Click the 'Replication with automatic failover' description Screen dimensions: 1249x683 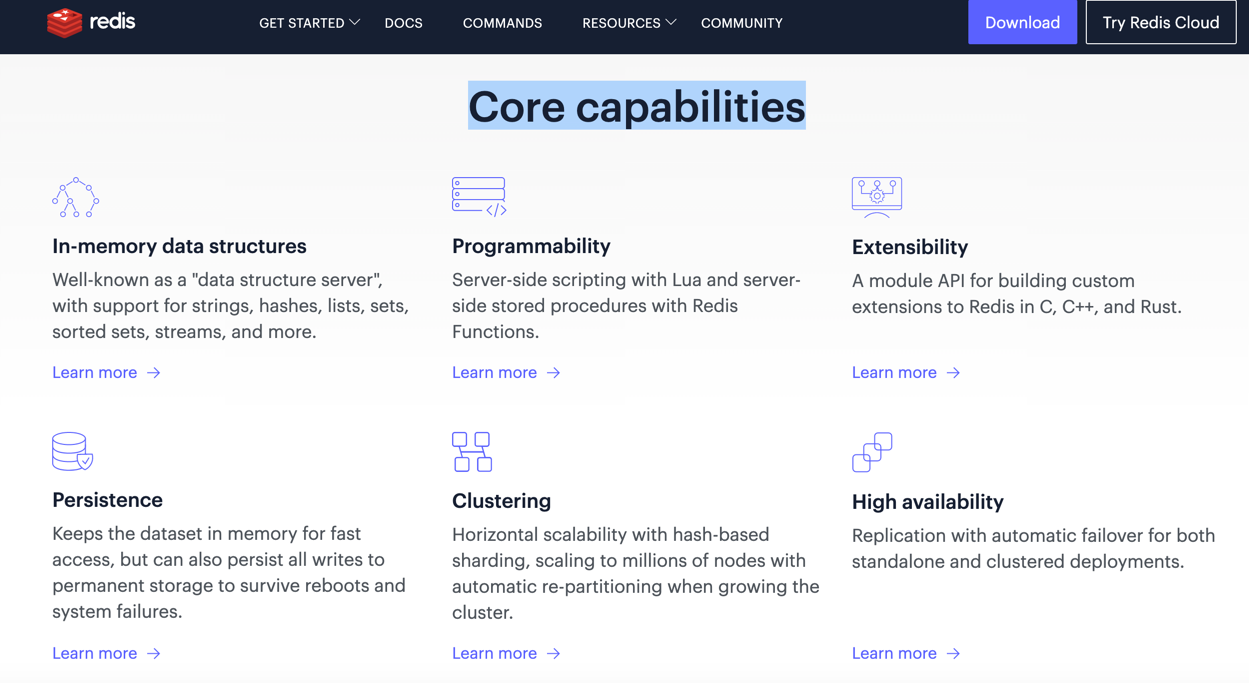pos(1034,549)
